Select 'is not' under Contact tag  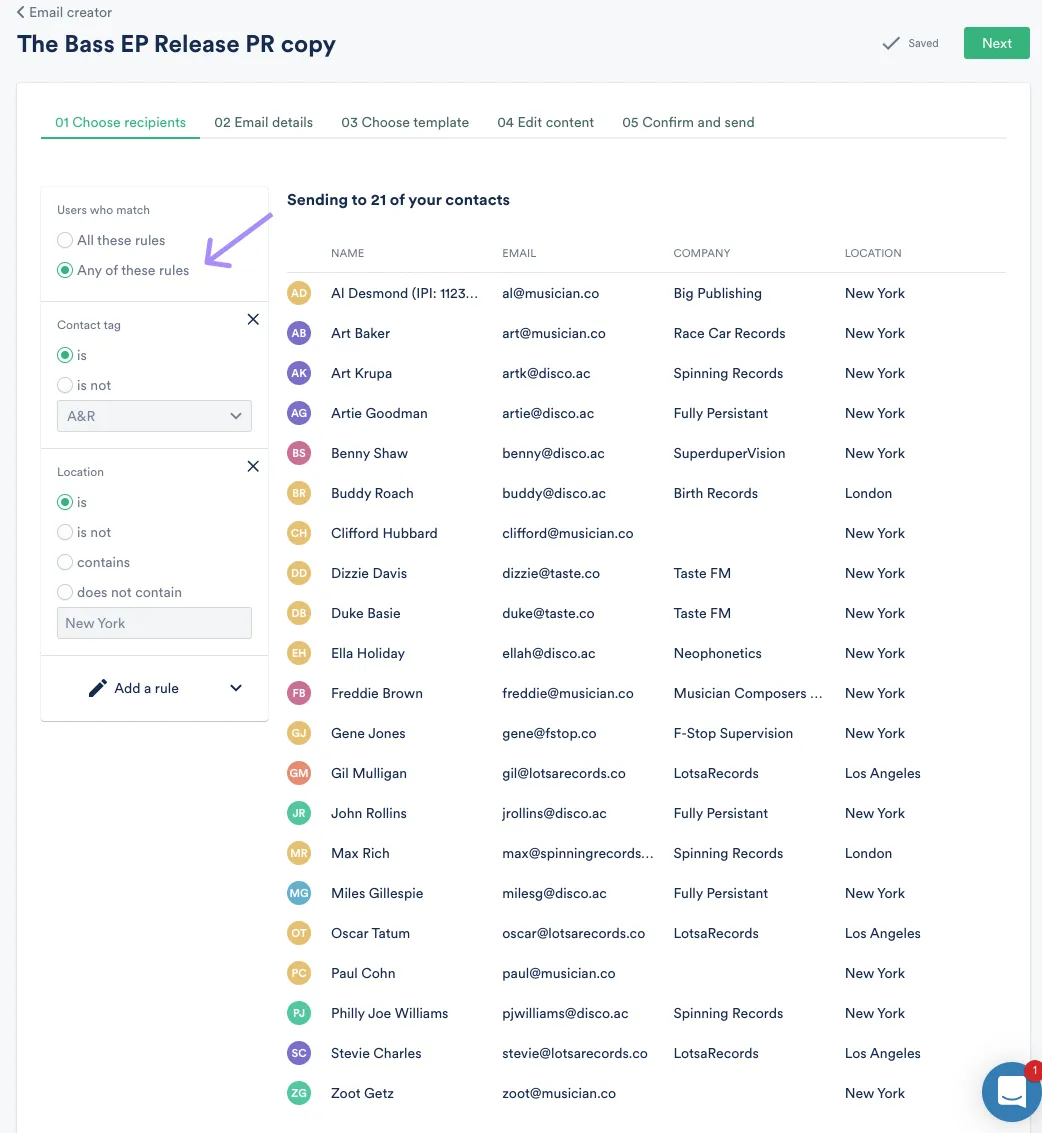click(65, 385)
